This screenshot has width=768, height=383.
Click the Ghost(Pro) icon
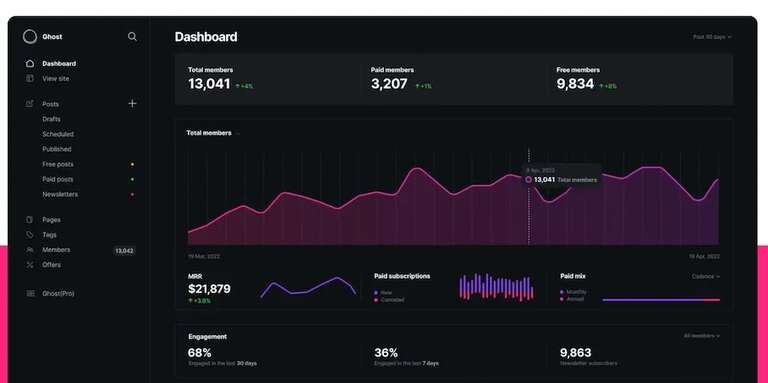[30, 293]
